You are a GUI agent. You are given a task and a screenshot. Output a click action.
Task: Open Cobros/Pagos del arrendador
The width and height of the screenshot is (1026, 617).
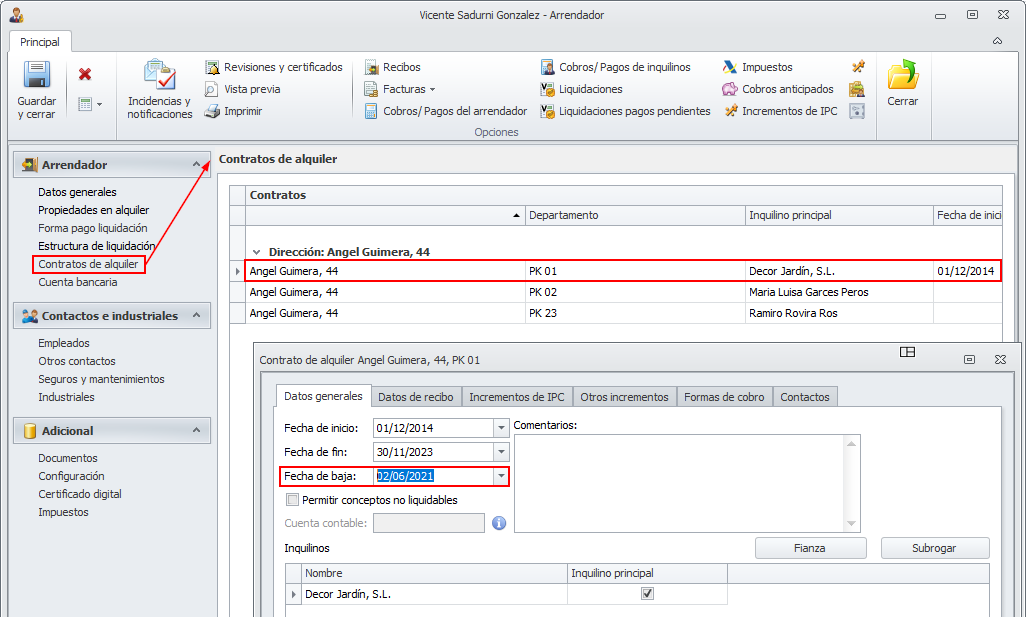tap(446, 111)
